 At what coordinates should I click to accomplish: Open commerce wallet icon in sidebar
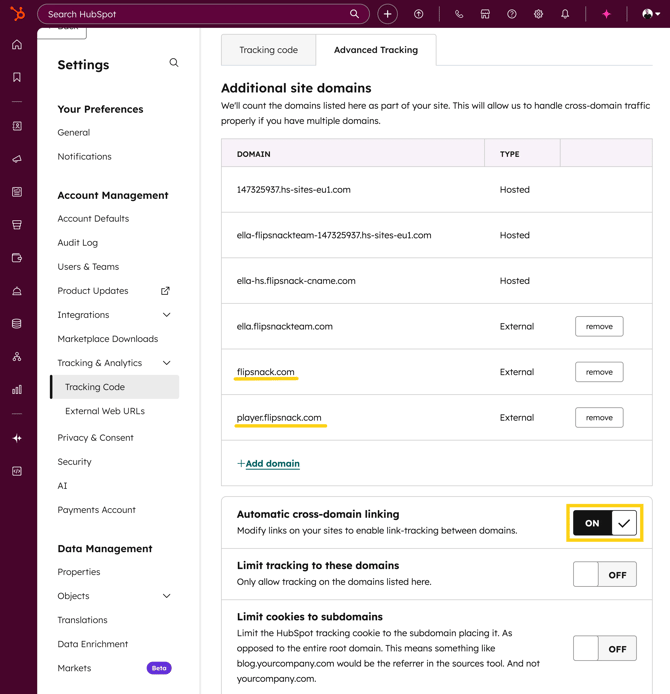coord(17,258)
